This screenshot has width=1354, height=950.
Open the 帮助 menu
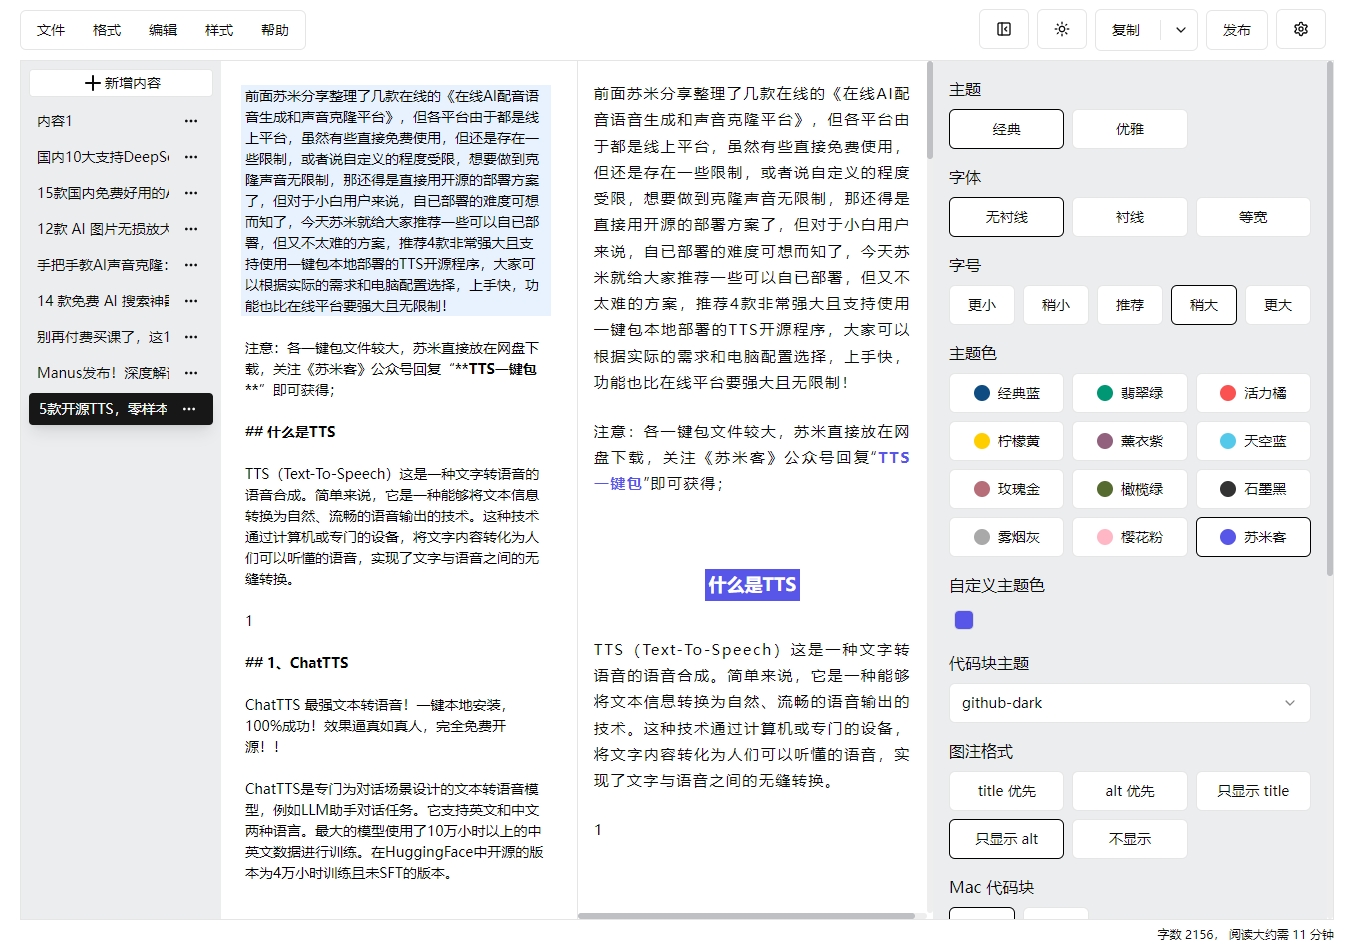[x=275, y=30]
